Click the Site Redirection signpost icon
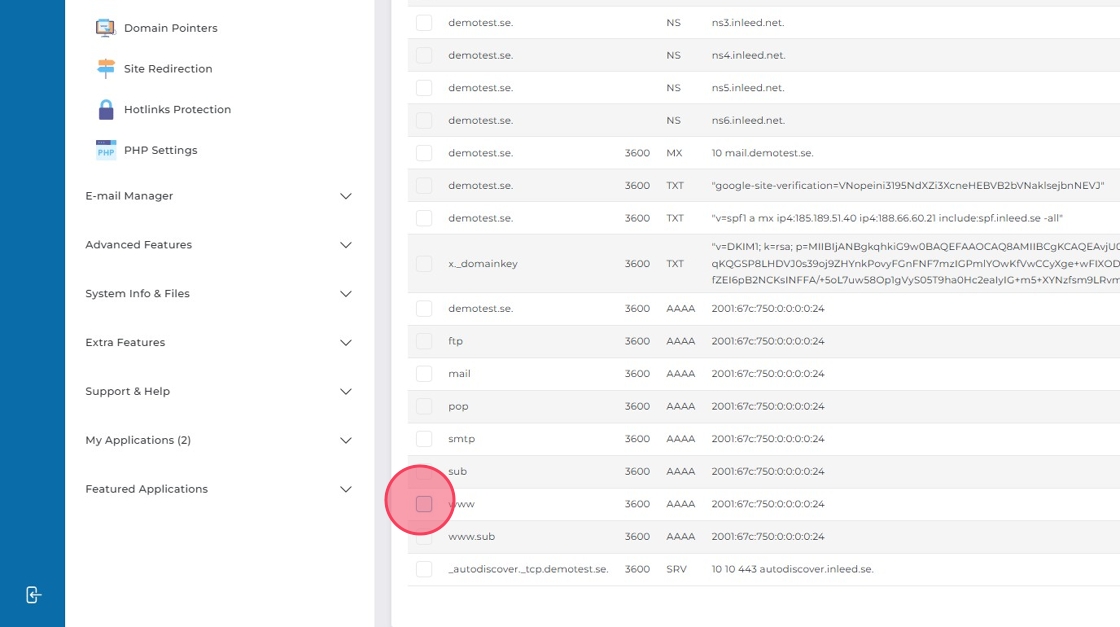The width and height of the screenshot is (1120, 627). point(106,69)
